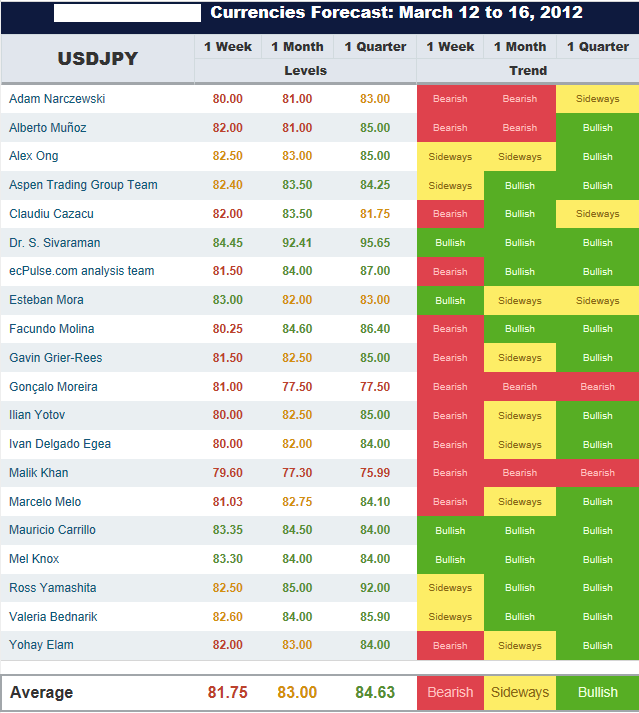Click the Average 1 Week value 81.75
The image size is (639, 713).
[x=228, y=693]
